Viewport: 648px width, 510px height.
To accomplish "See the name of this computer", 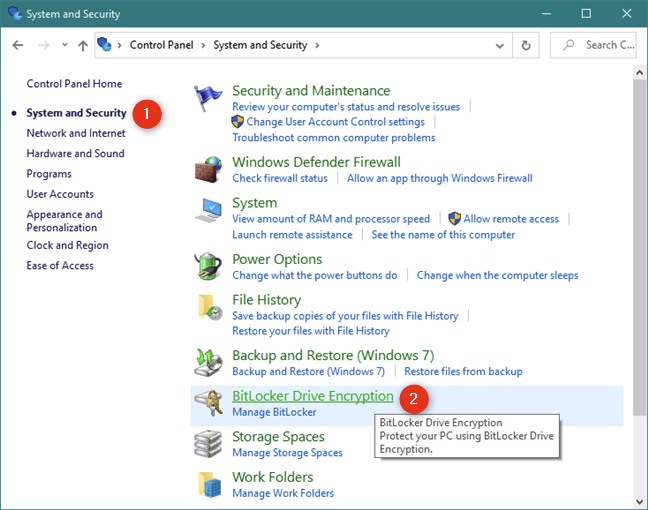I will (443, 235).
